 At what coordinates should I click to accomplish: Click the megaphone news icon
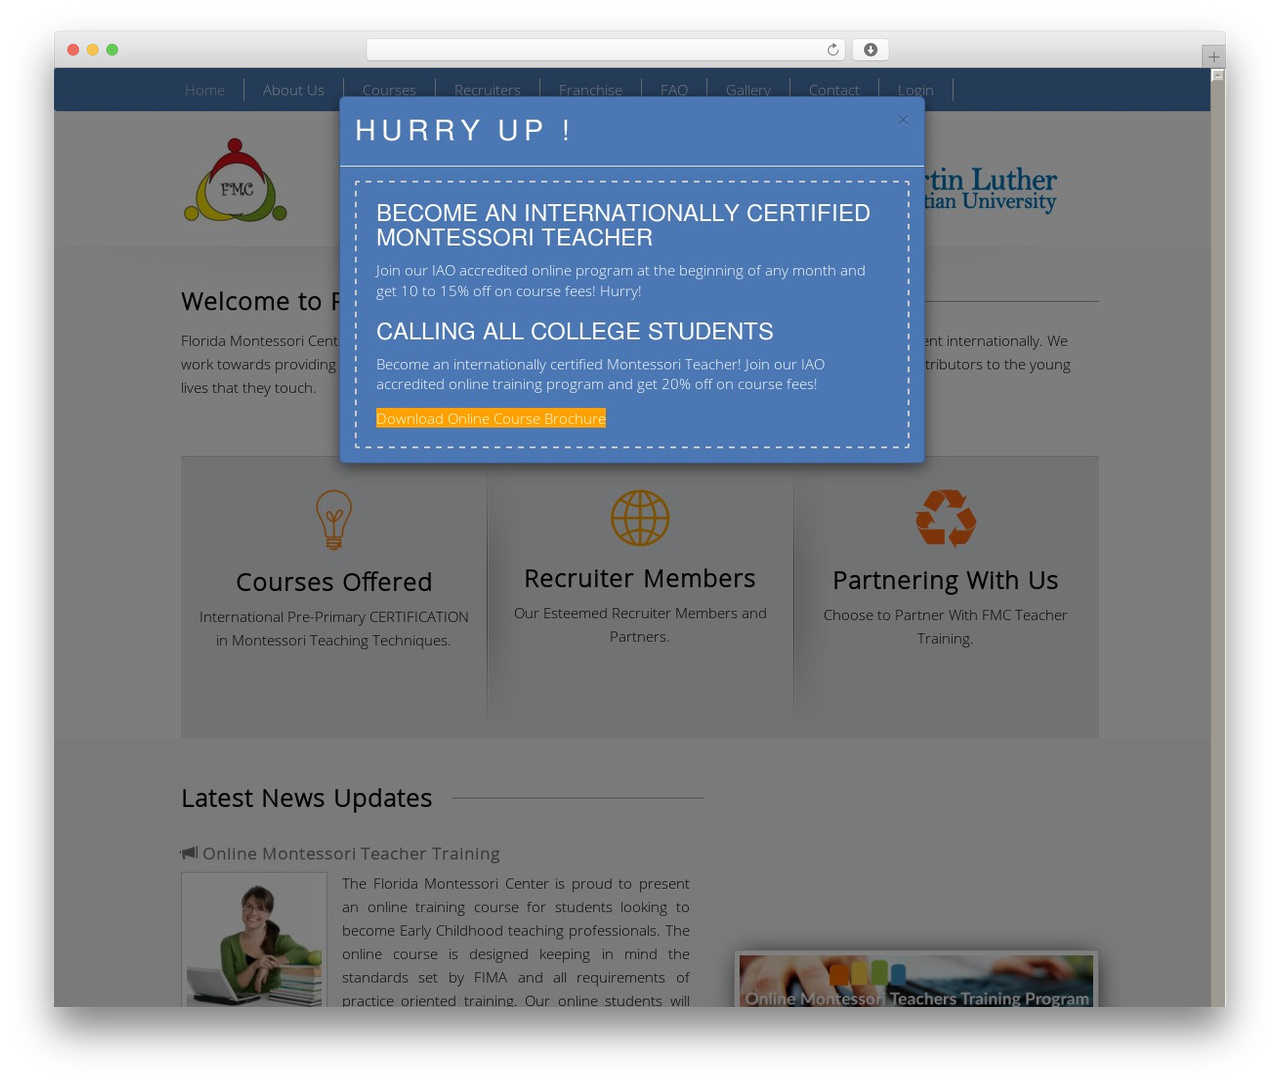(189, 853)
